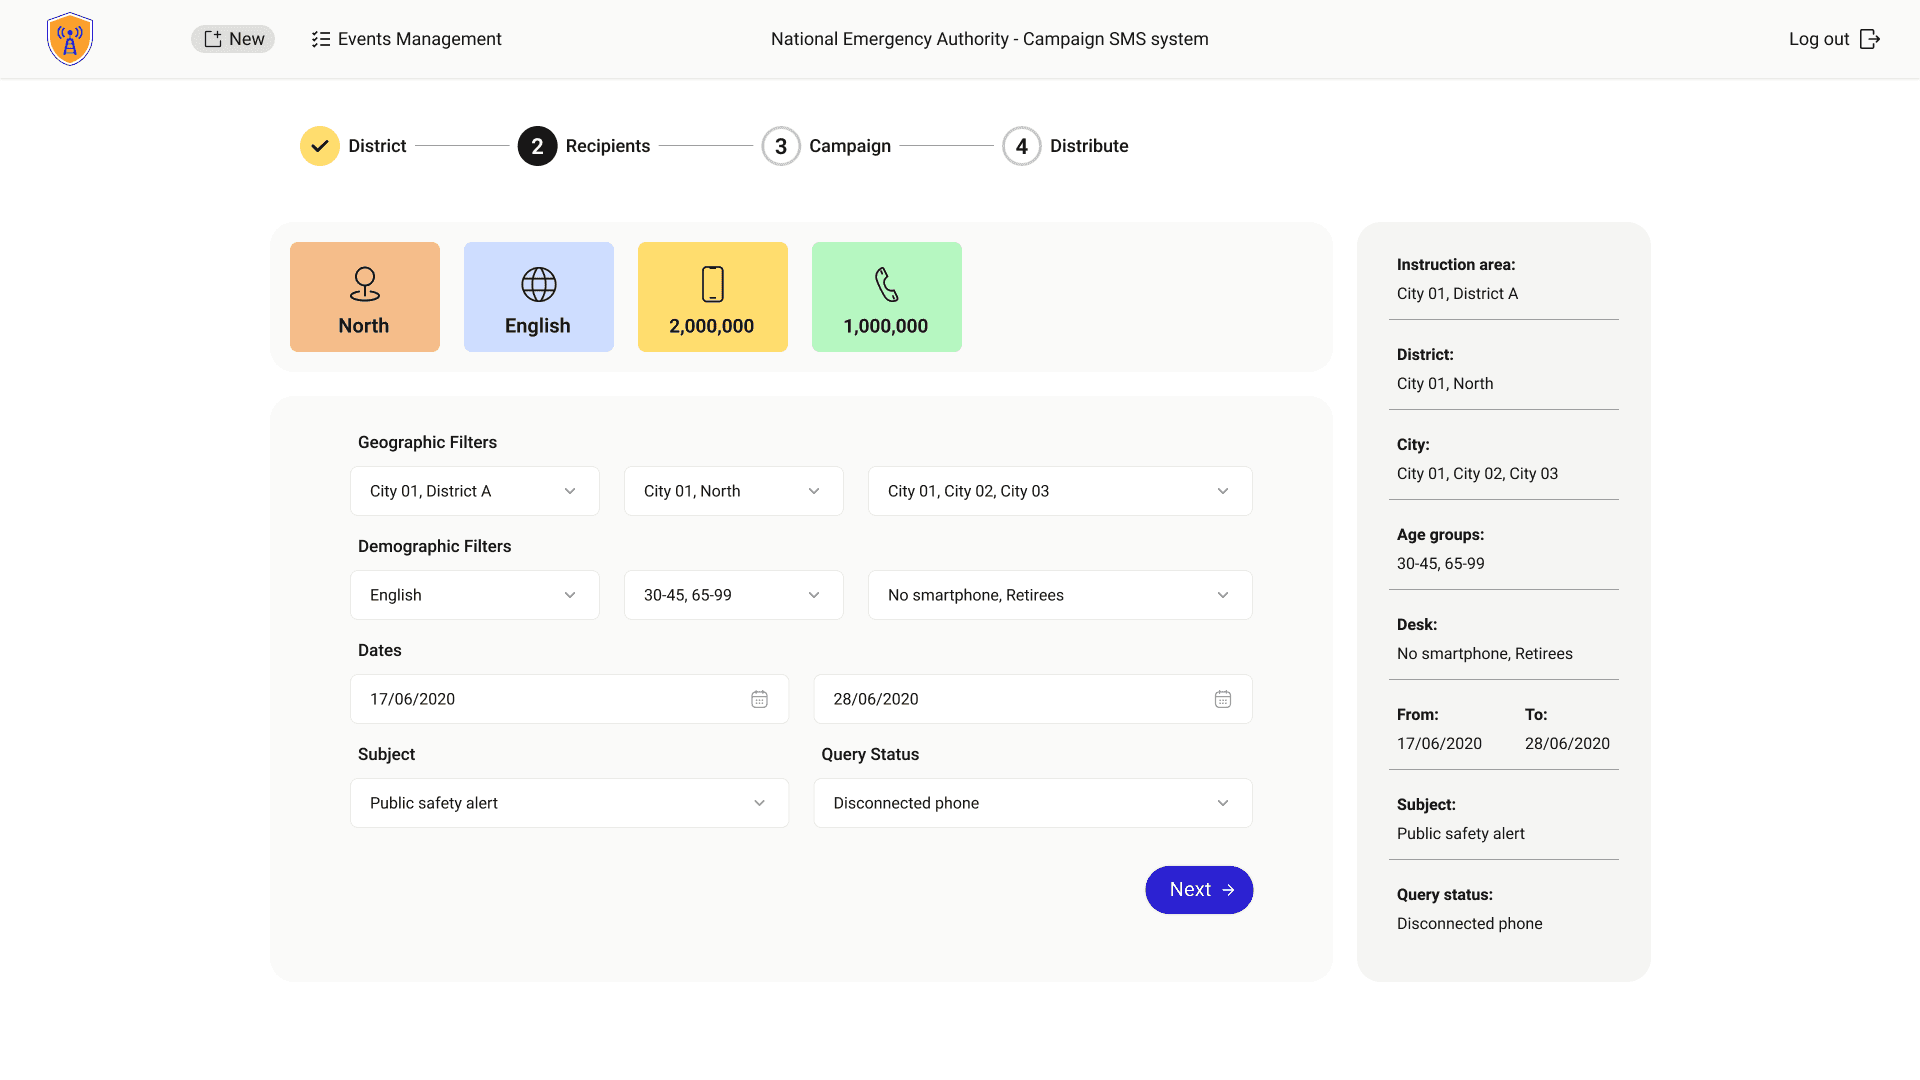Click the Next button
The width and height of the screenshot is (1920, 1080).
(x=1198, y=889)
